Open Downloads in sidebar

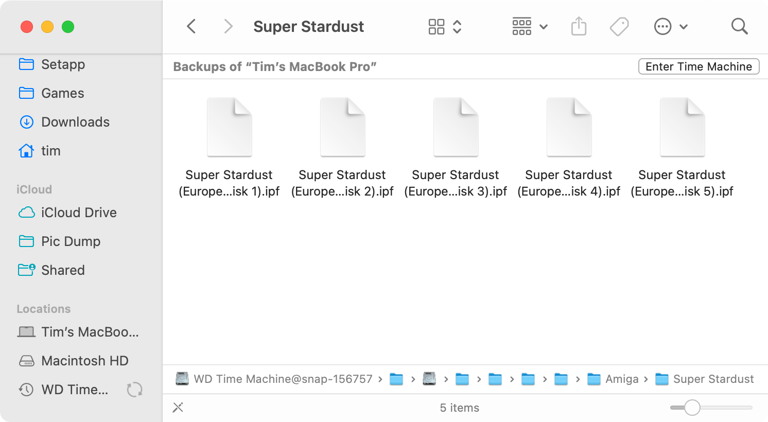(64, 122)
